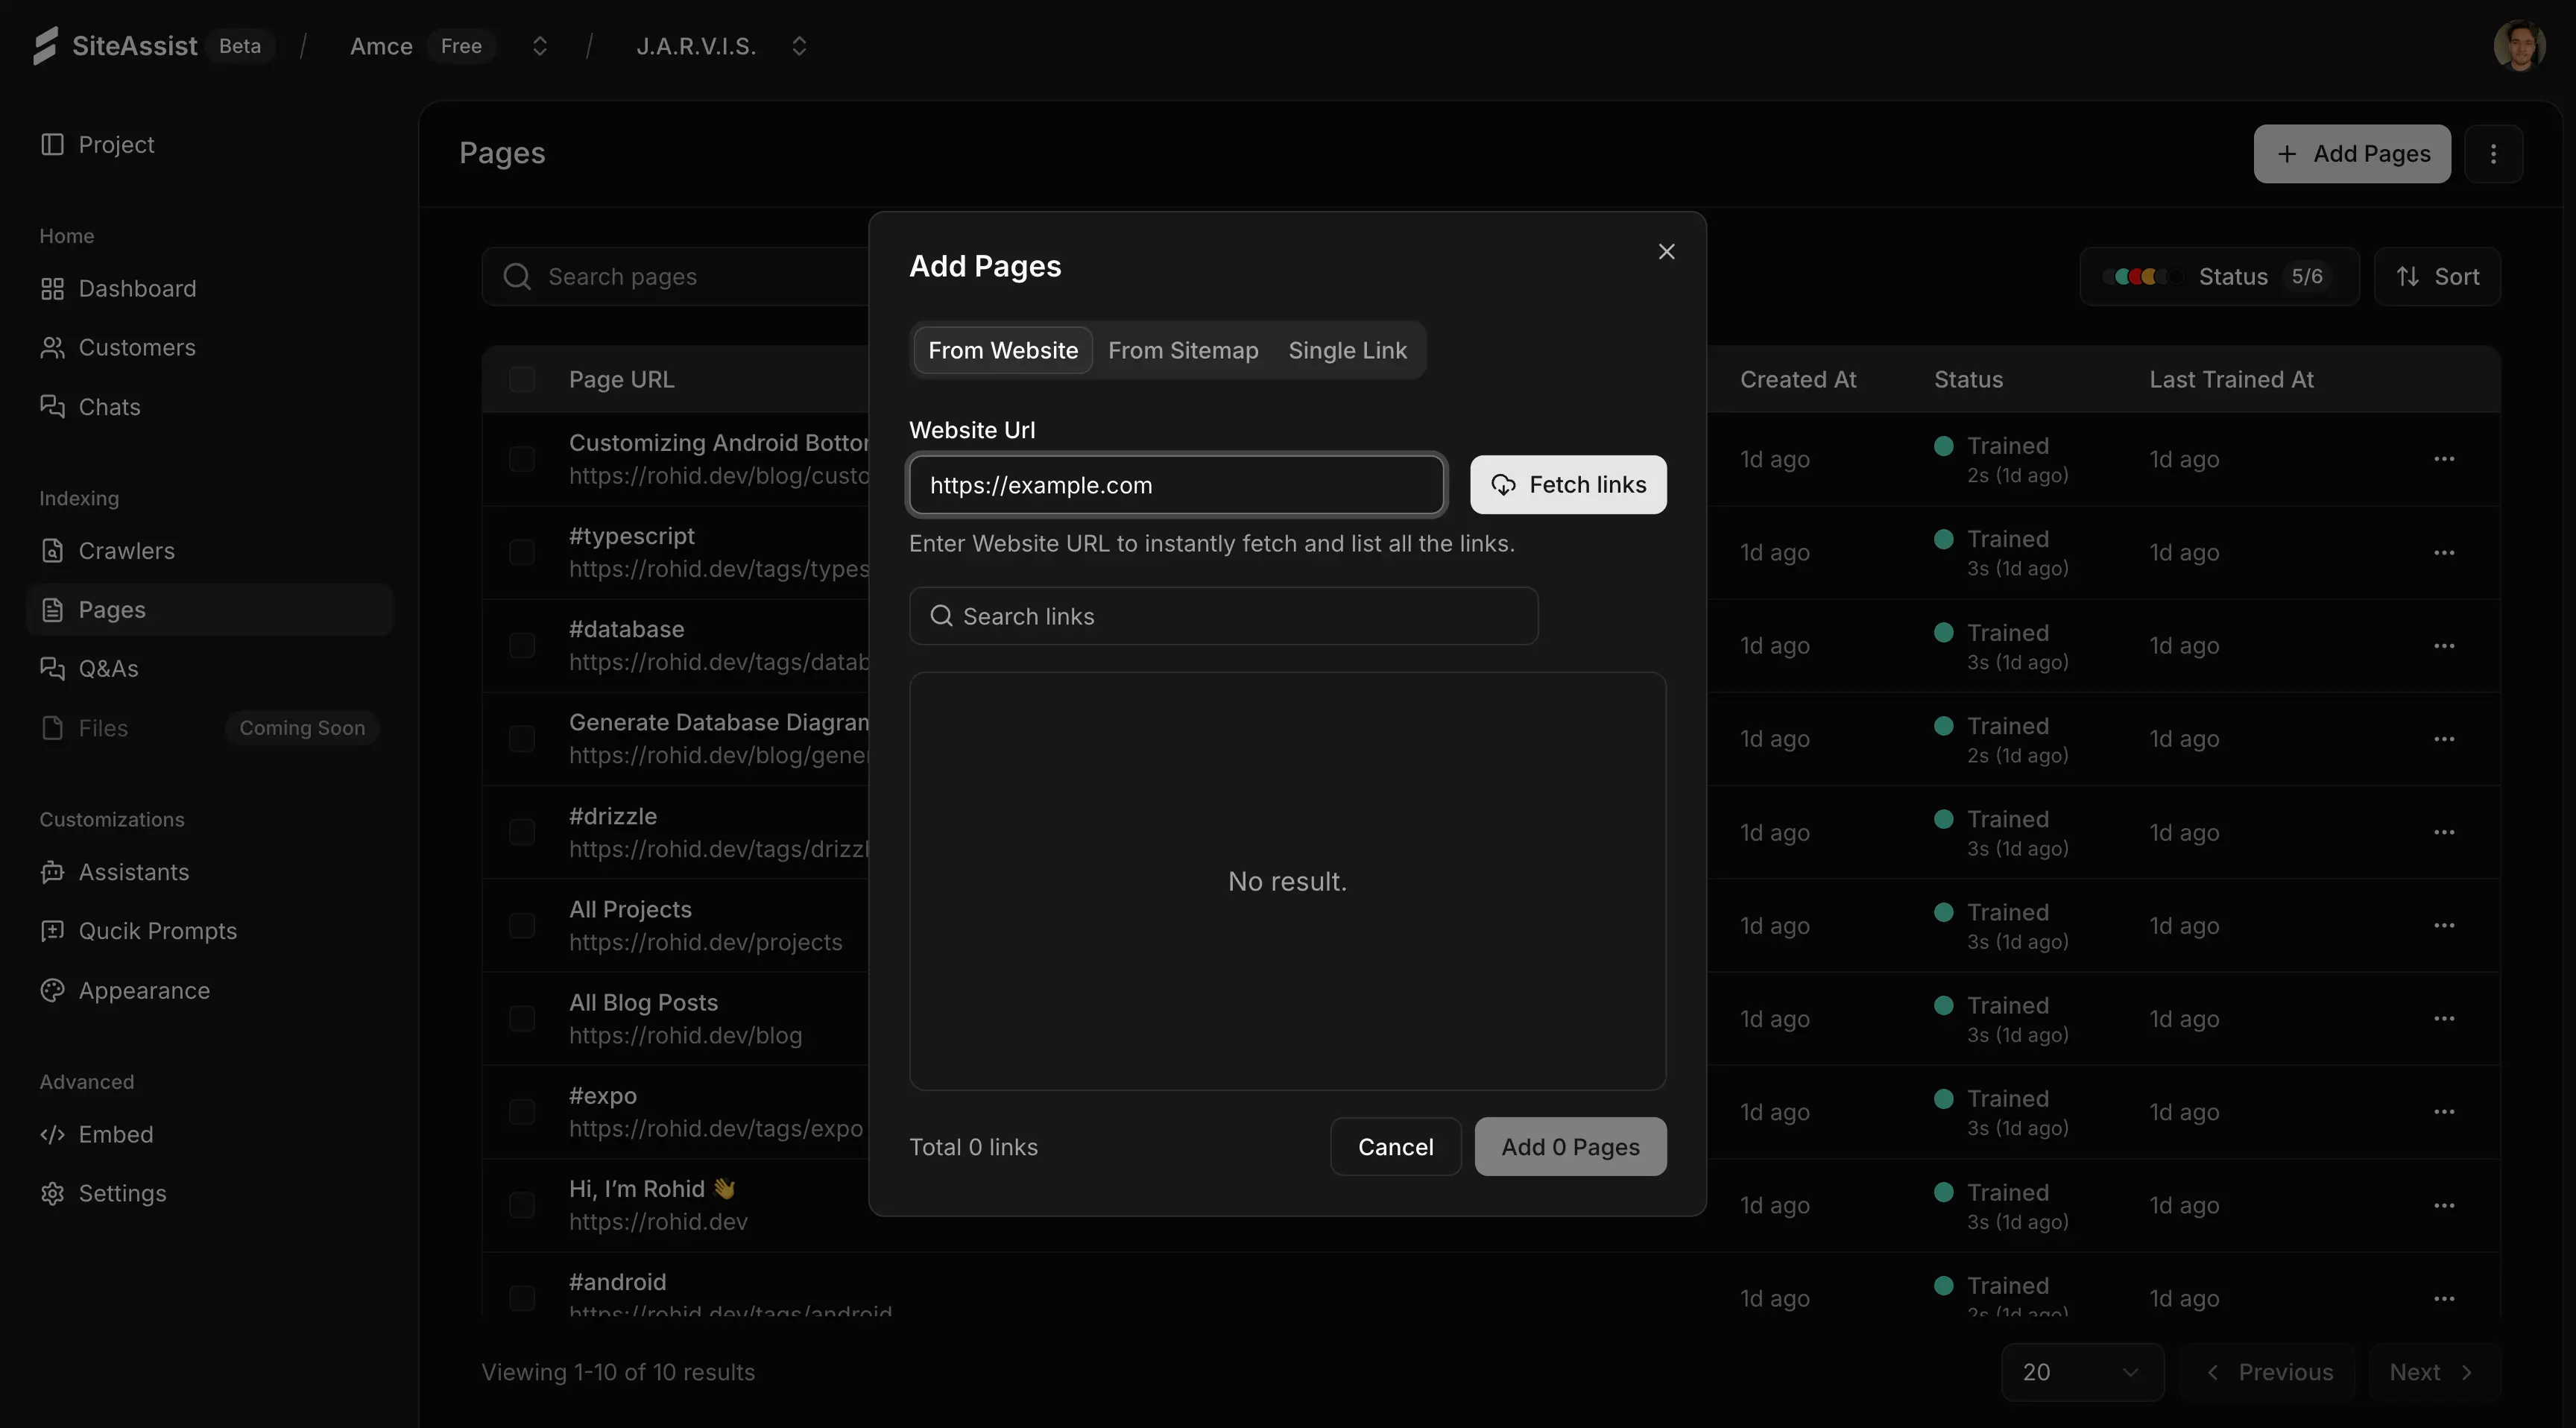Check the #android row checkbox

pyautogui.click(x=522, y=1298)
